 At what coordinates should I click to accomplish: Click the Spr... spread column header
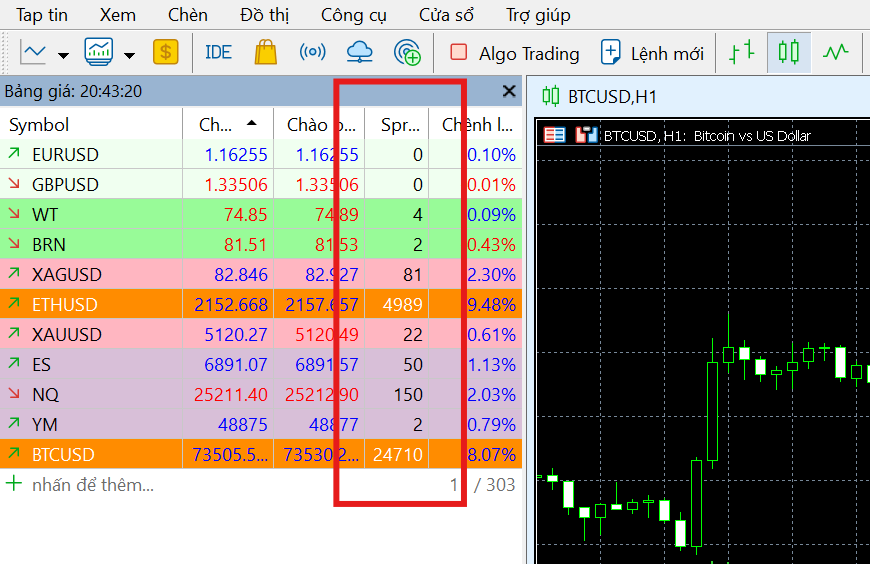click(x=397, y=125)
